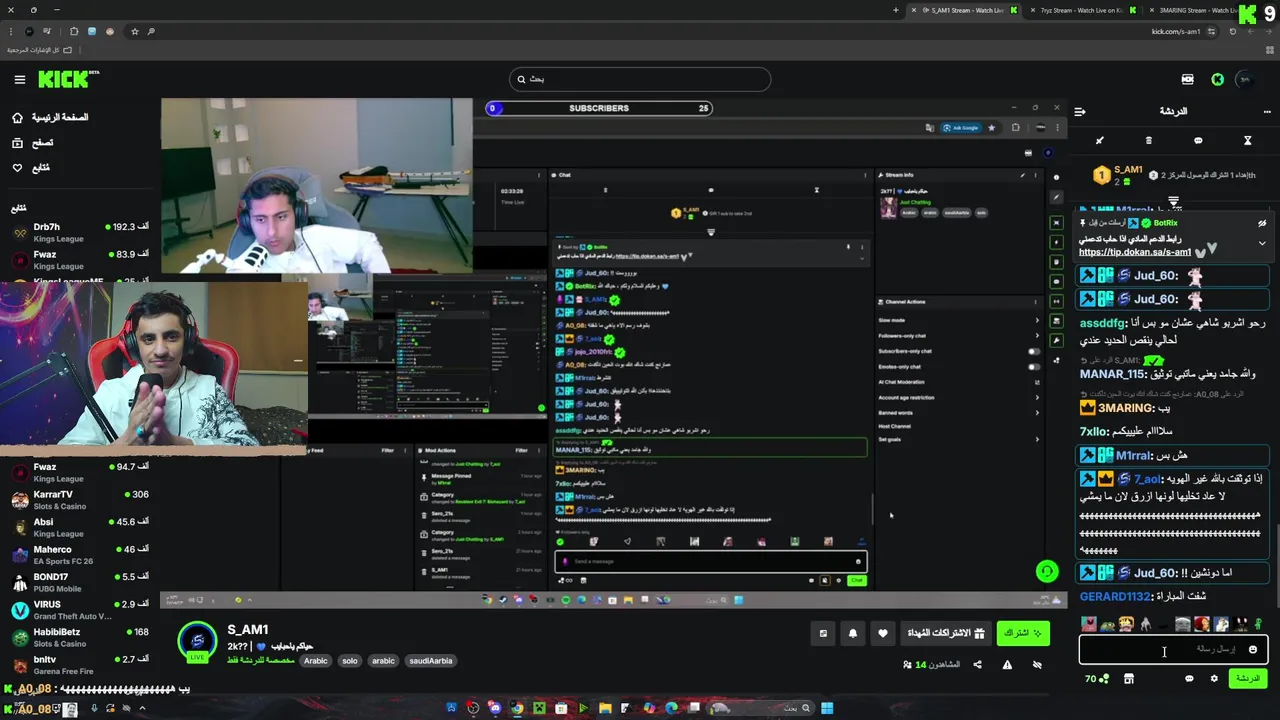This screenshot has width=1280, height=720.
Task: Hide the pinned BotRix message
Action: (x=1262, y=223)
